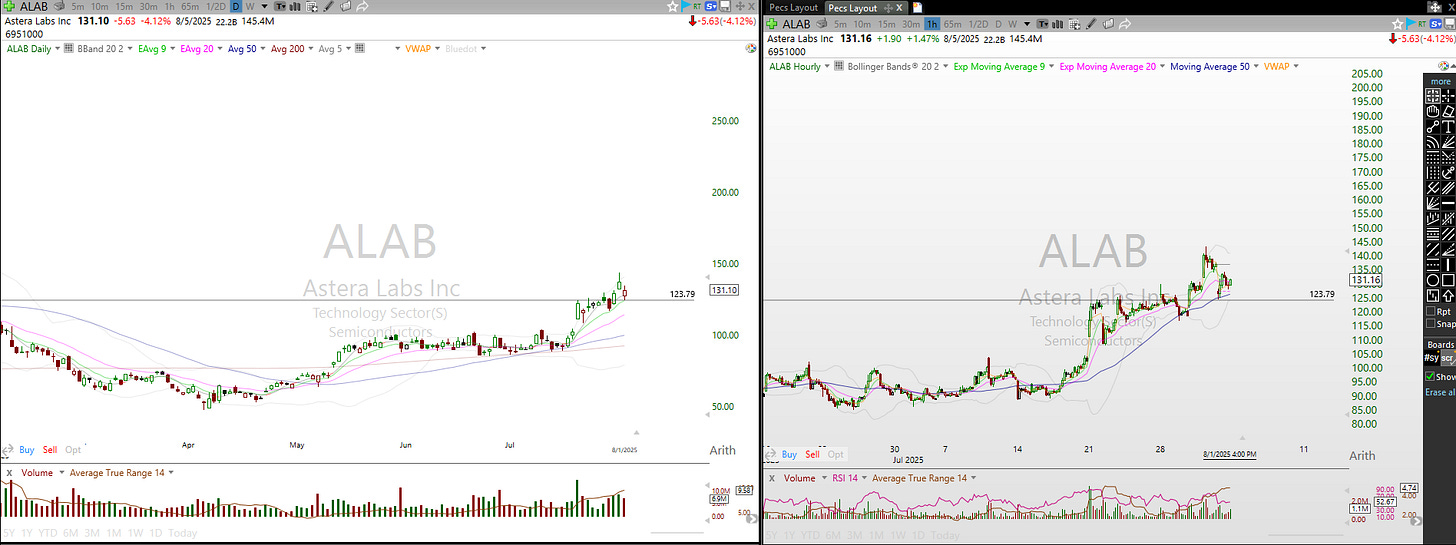Click more in drawing palette
The image size is (1456, 545).
1440,82
